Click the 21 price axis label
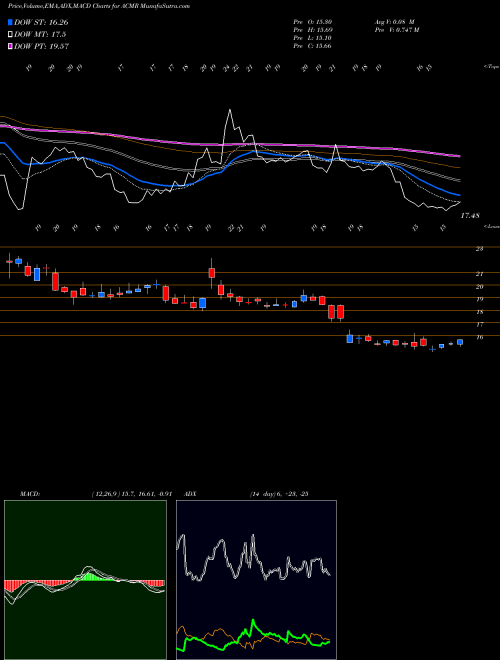Screen dimensions: 500x660 (x=479, y=274)
